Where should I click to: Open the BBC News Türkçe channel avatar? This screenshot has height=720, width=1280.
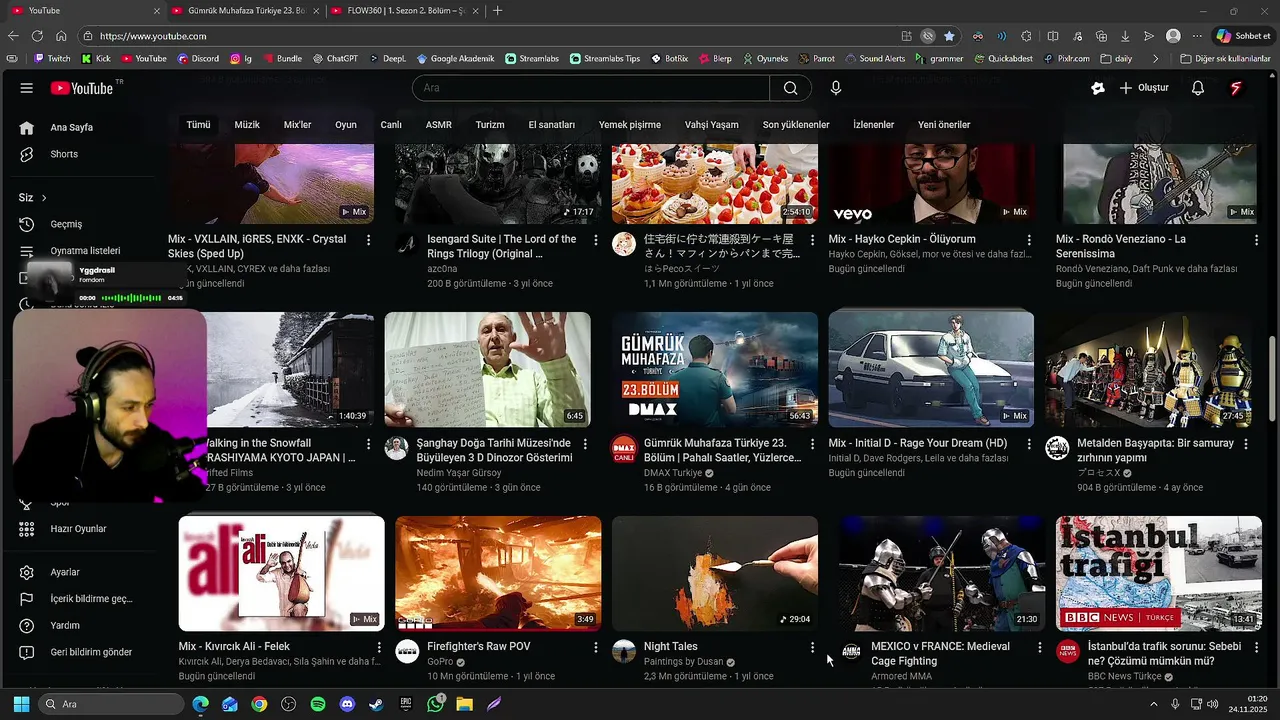click(1068, 652)
